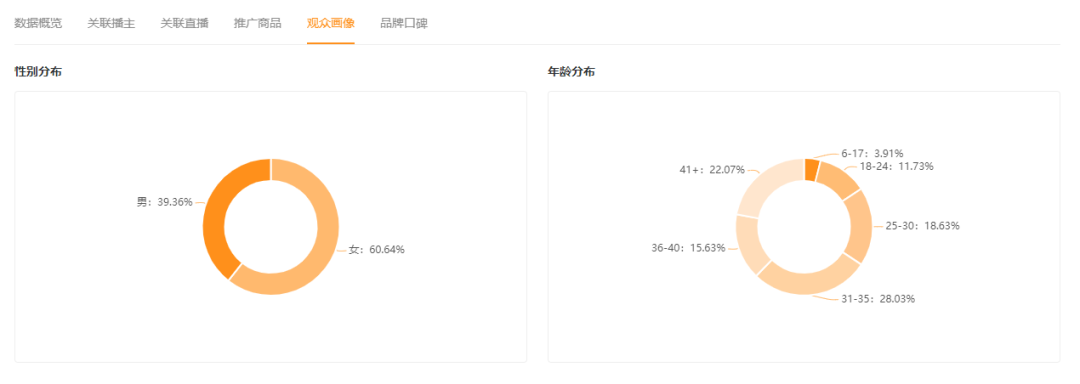Click the 41+：22.07% label
This screenshot has width=1080, height=384.
click(712, 169)
